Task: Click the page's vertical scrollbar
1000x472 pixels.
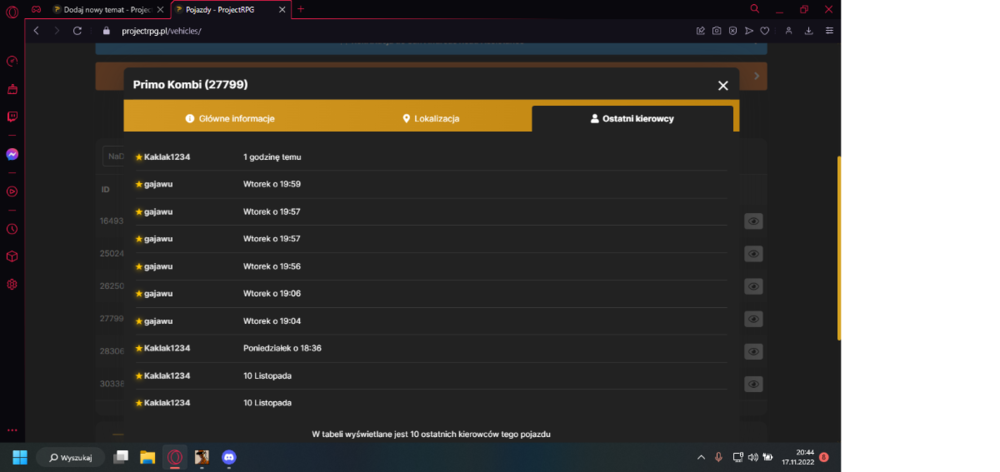Action: (x=839, y=248)
